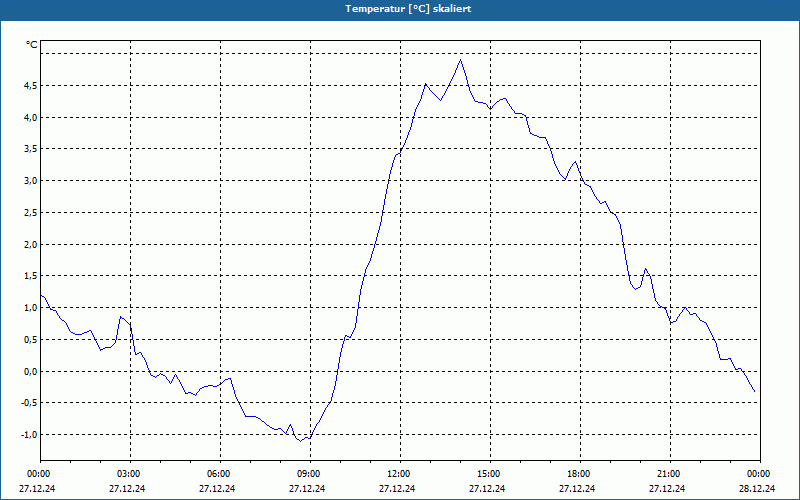Pick the 2,0 temperature axis label
Image resolution: width=800 pixels, height=500 pixels.
click(30, 244)
